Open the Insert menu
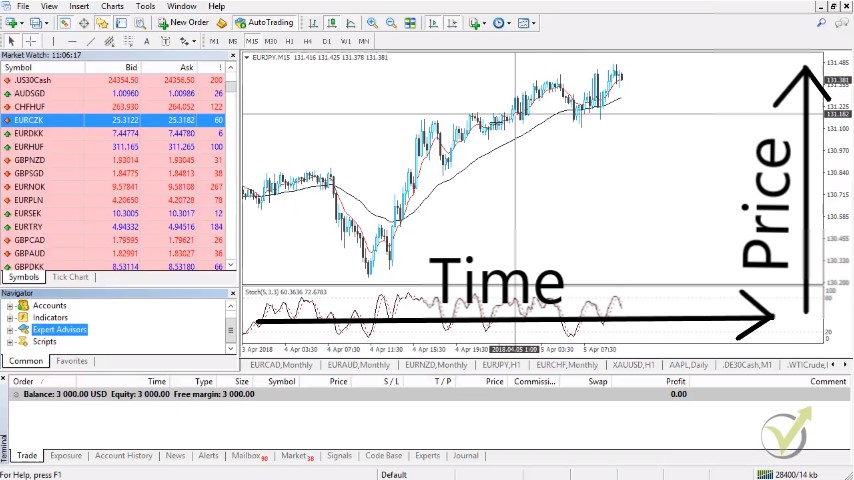 point(79,6)
